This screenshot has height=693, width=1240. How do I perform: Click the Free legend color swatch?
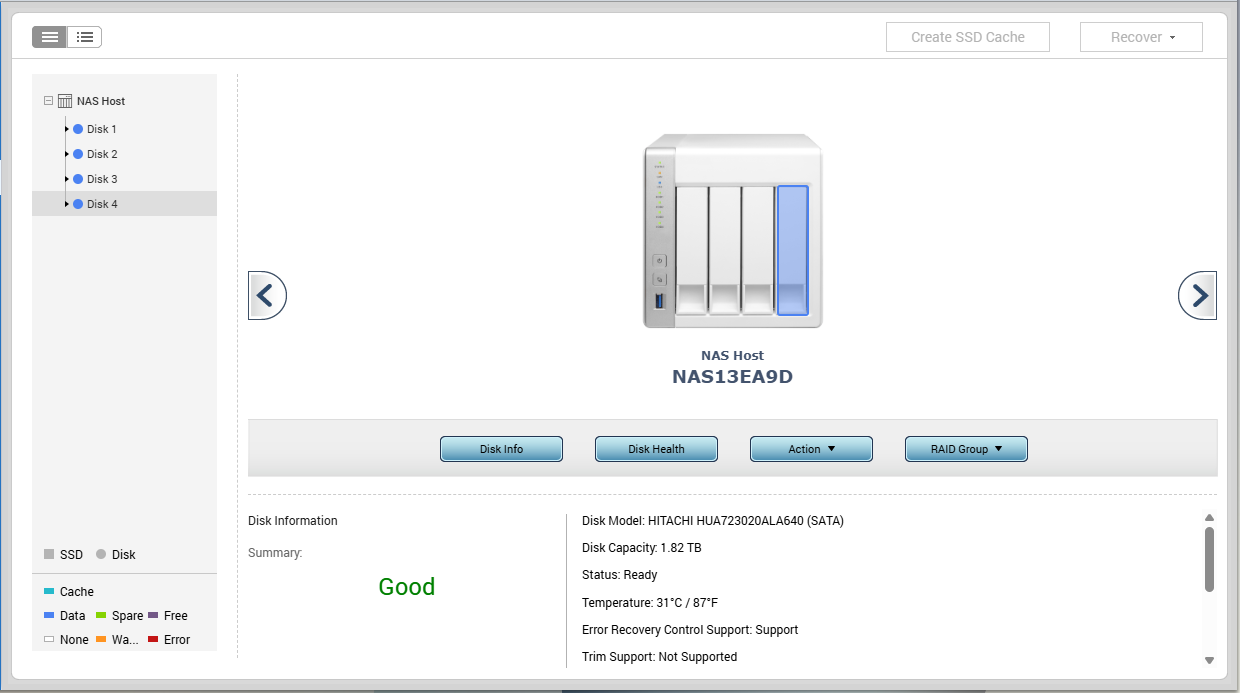click(x=153, y=615)
